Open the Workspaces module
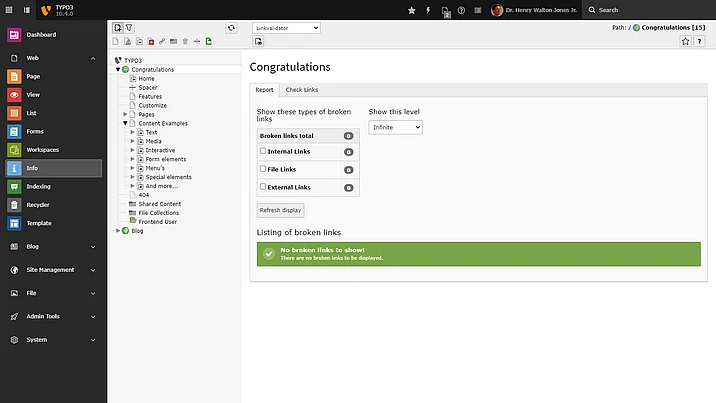 (x=42, y=150)
